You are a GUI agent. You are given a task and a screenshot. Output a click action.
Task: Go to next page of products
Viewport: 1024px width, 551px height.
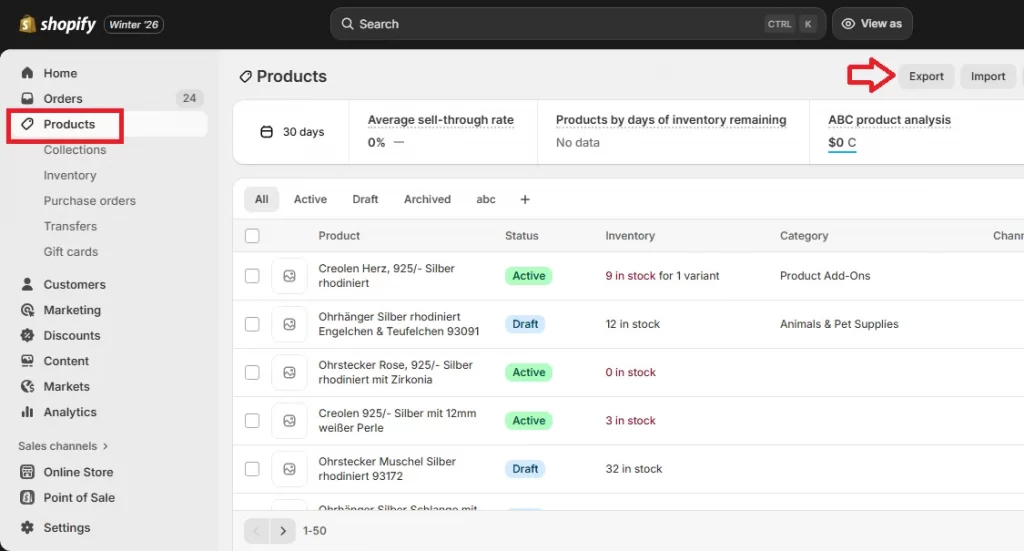283,531
